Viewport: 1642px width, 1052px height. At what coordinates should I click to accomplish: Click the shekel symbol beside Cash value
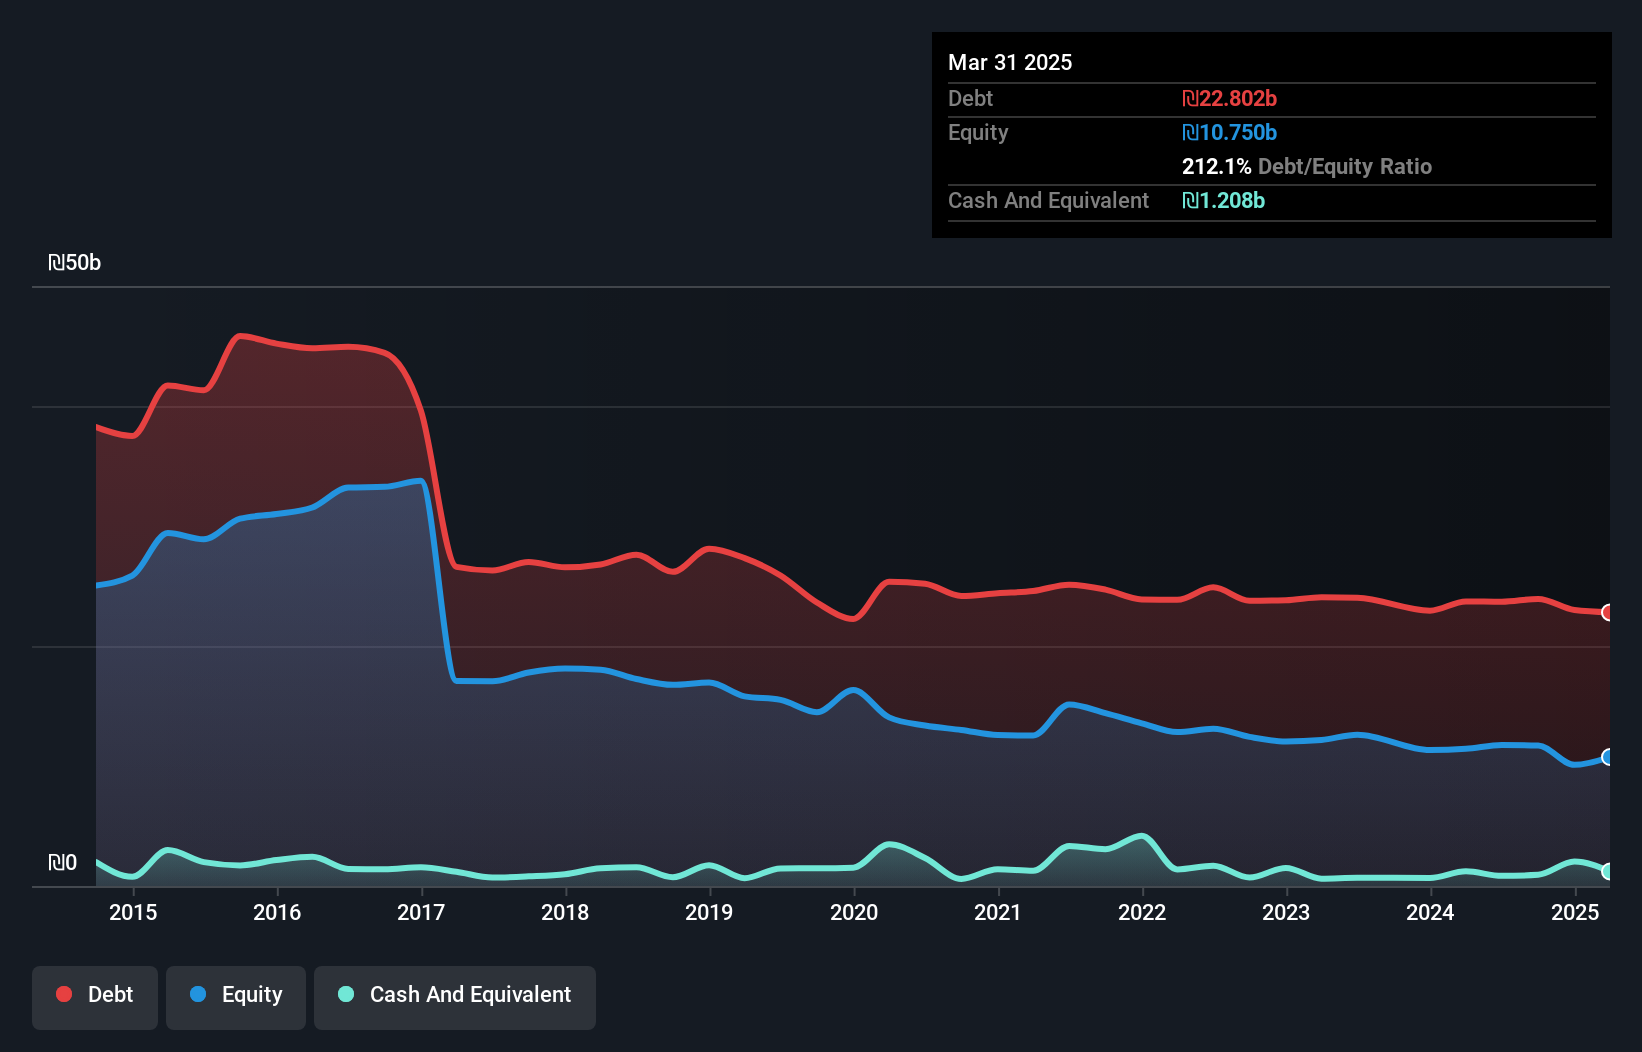pyautogui.click(x=1190, y=201)
